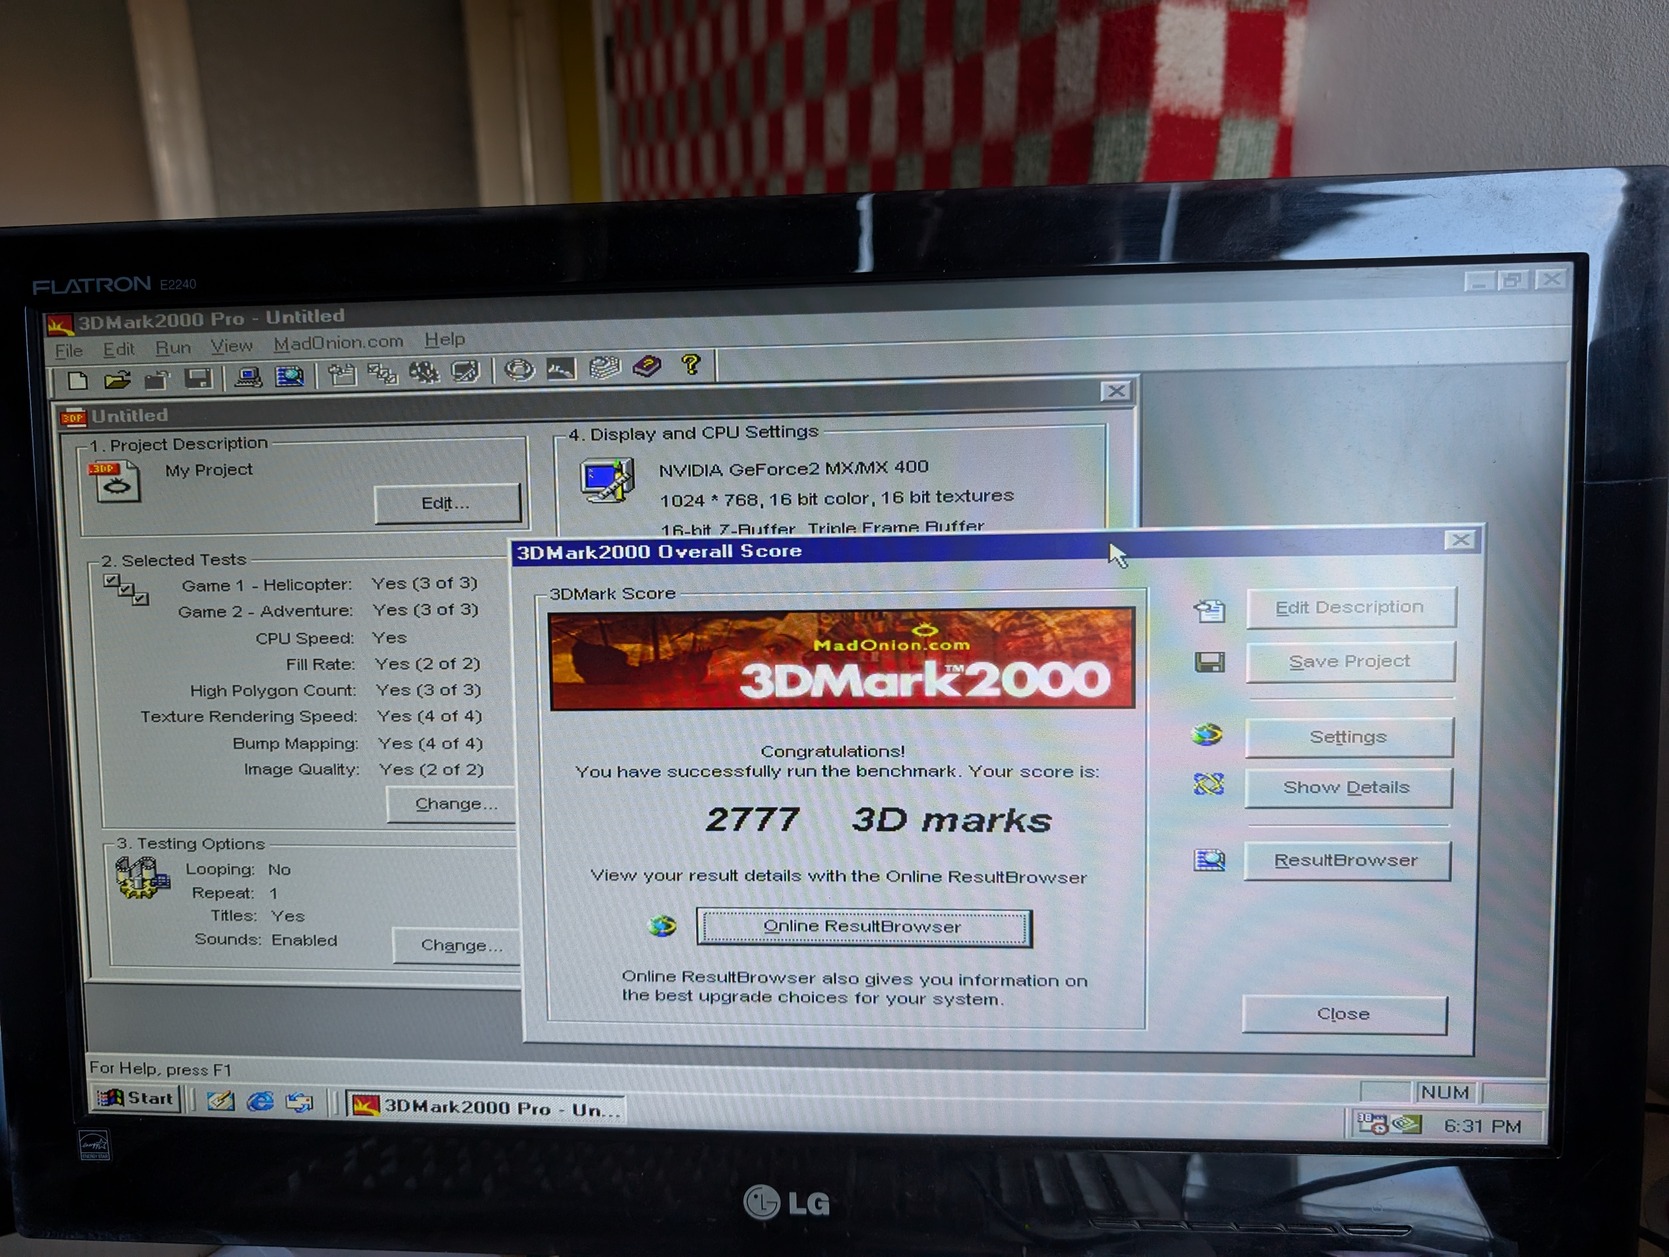Open the Windows Start menu
This screenshot has width=1669, height=1257.
[136, 1098]
